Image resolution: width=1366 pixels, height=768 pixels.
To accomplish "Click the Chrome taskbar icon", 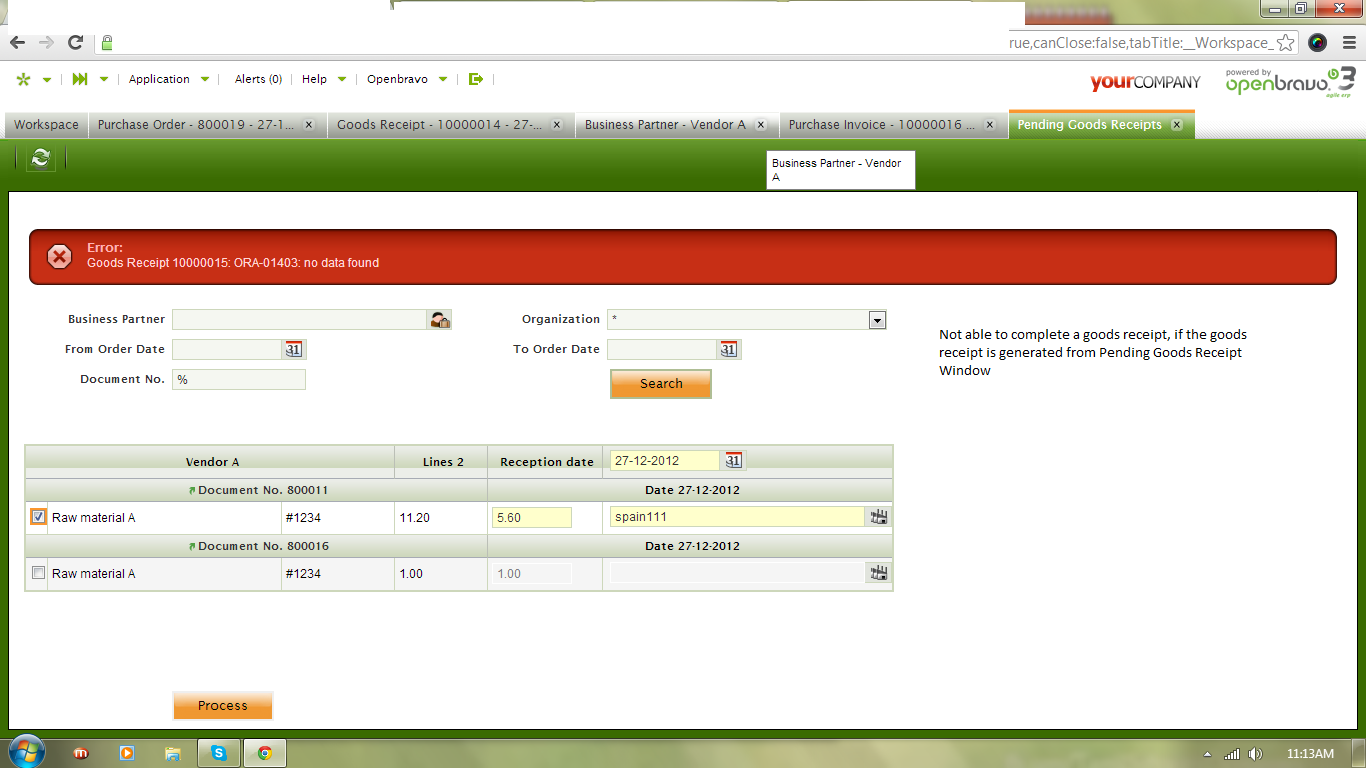I will pos(265,753).
